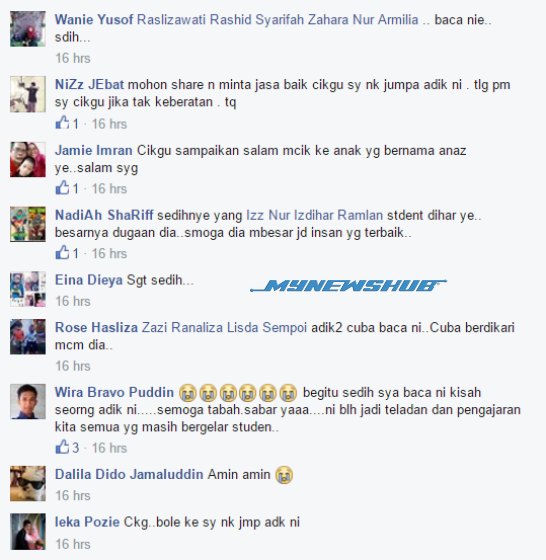Click the like thumb on Jamie Imran's comment
The height and width of the screenshot is (560, 546).
[x=62, y=188]
